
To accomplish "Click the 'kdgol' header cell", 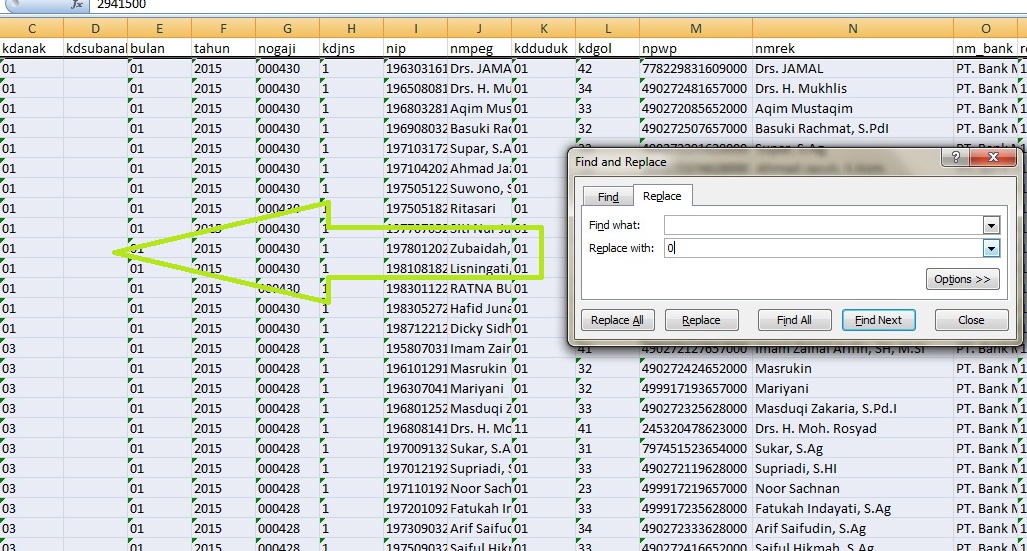I will point(607,48).
